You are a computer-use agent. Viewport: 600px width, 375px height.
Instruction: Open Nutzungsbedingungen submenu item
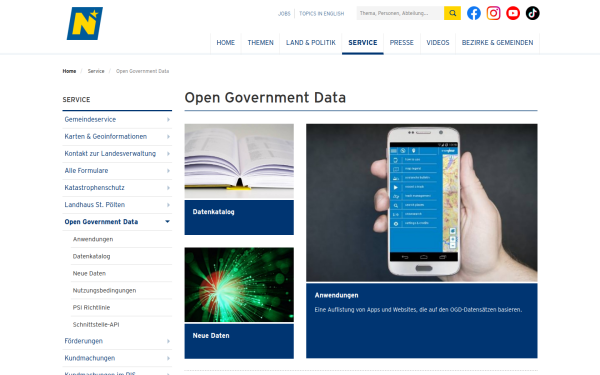[104, 290]
